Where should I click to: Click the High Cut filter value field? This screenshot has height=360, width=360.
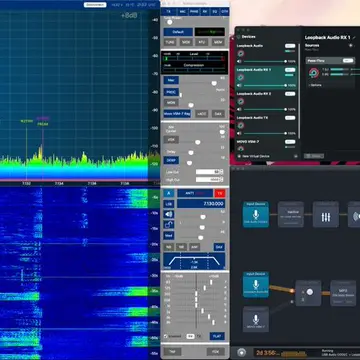tap(209, 180)
